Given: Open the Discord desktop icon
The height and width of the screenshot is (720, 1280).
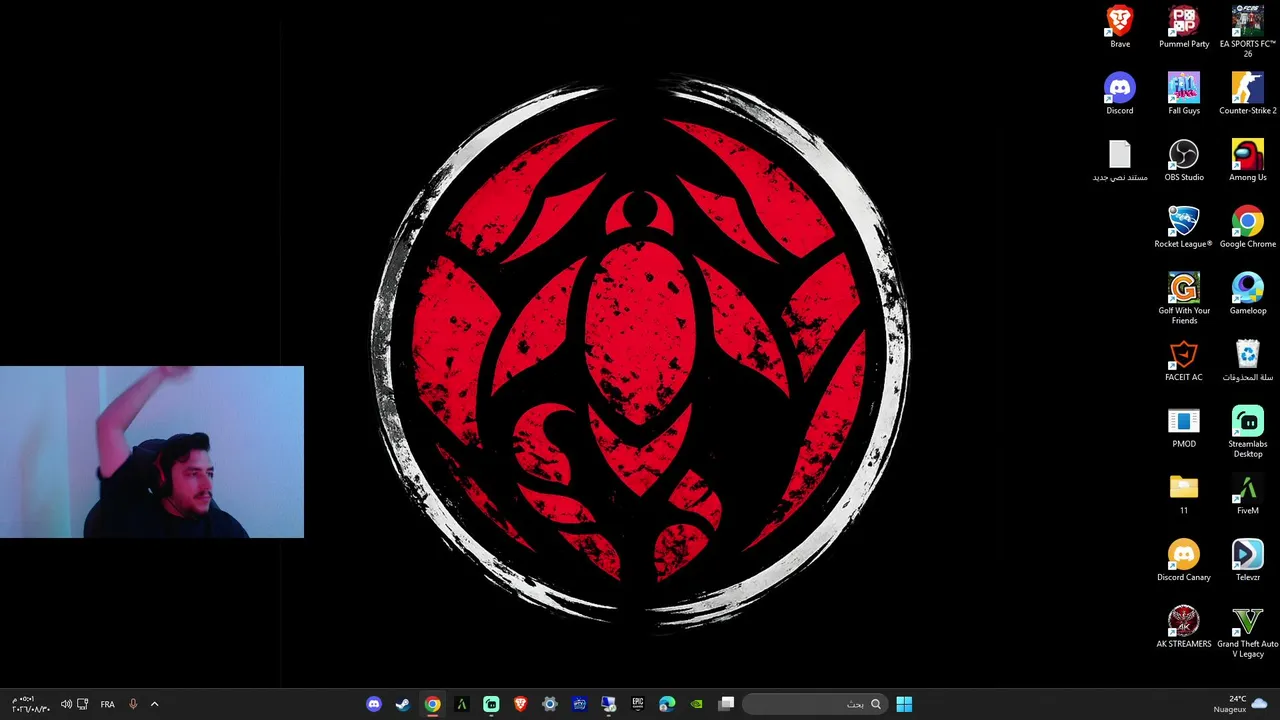Looking at the screenshot, I should [1120, 94].
